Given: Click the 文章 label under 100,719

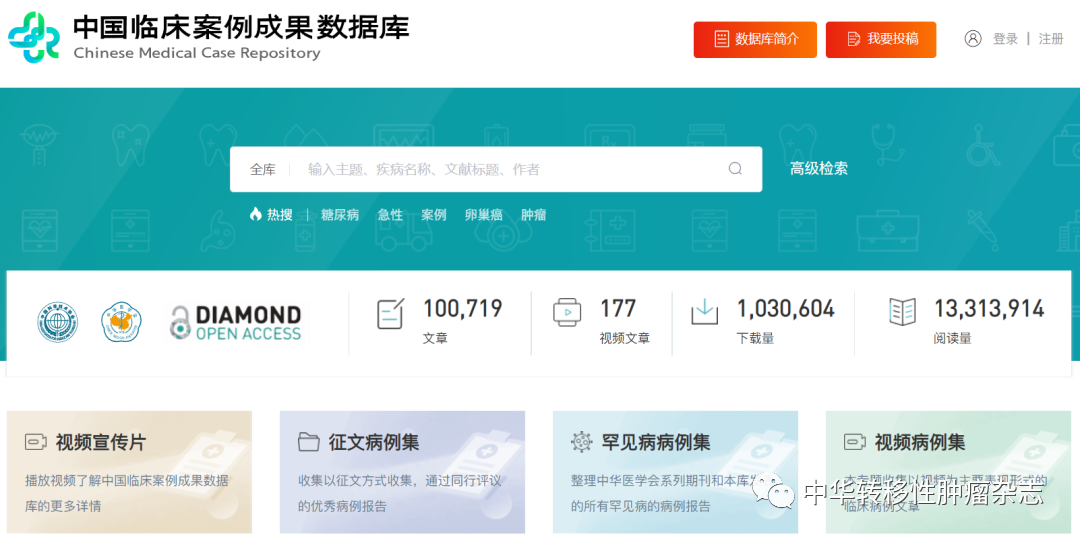Looking at the screenshot, I should [435, 338].
